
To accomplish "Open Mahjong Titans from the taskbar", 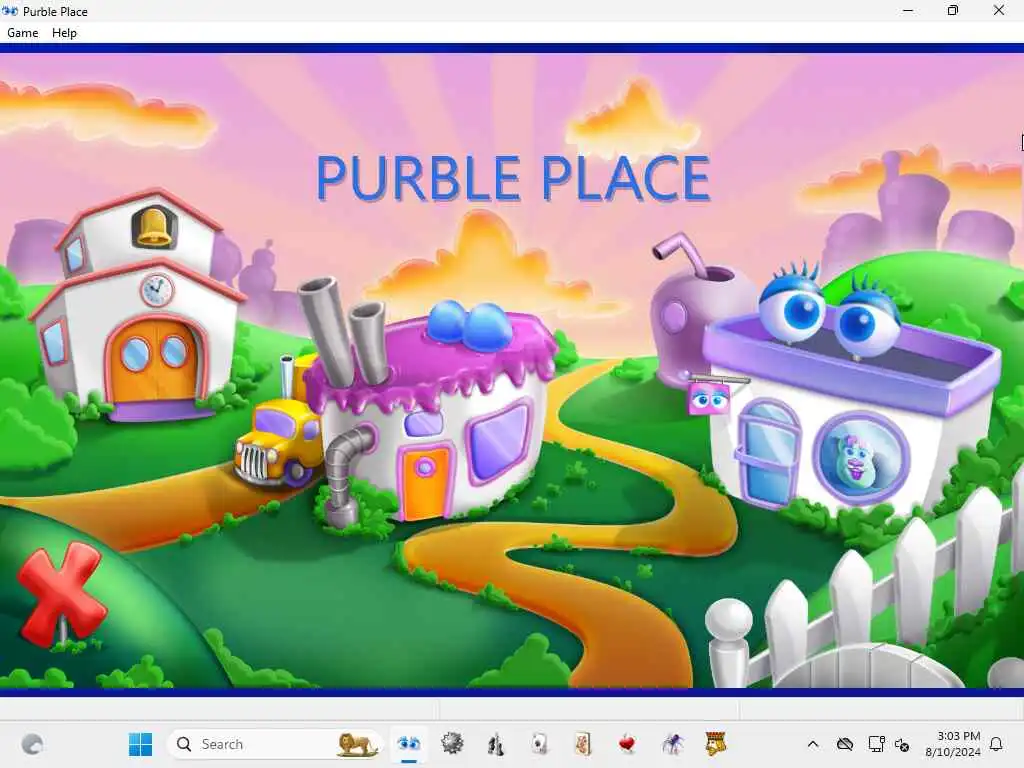I will 583,744.
